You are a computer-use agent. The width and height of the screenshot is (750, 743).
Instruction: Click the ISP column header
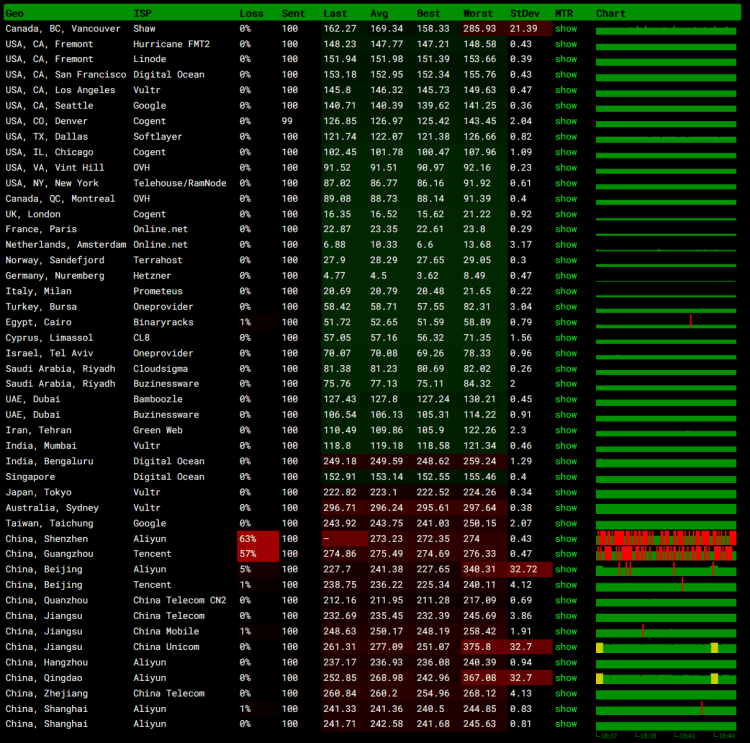143,13
